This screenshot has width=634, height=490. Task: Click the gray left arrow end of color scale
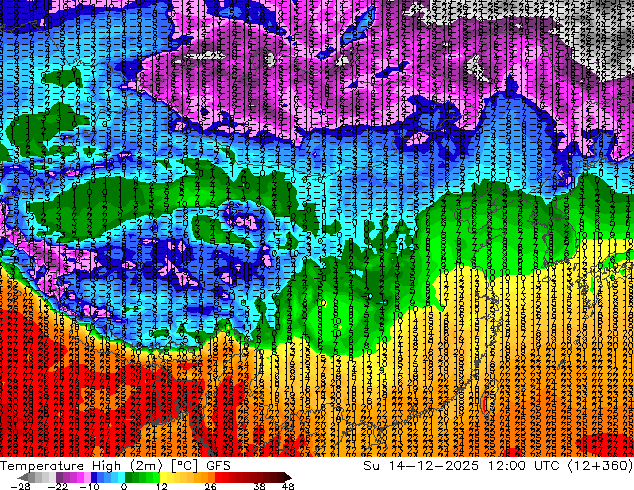coord(23,477)
